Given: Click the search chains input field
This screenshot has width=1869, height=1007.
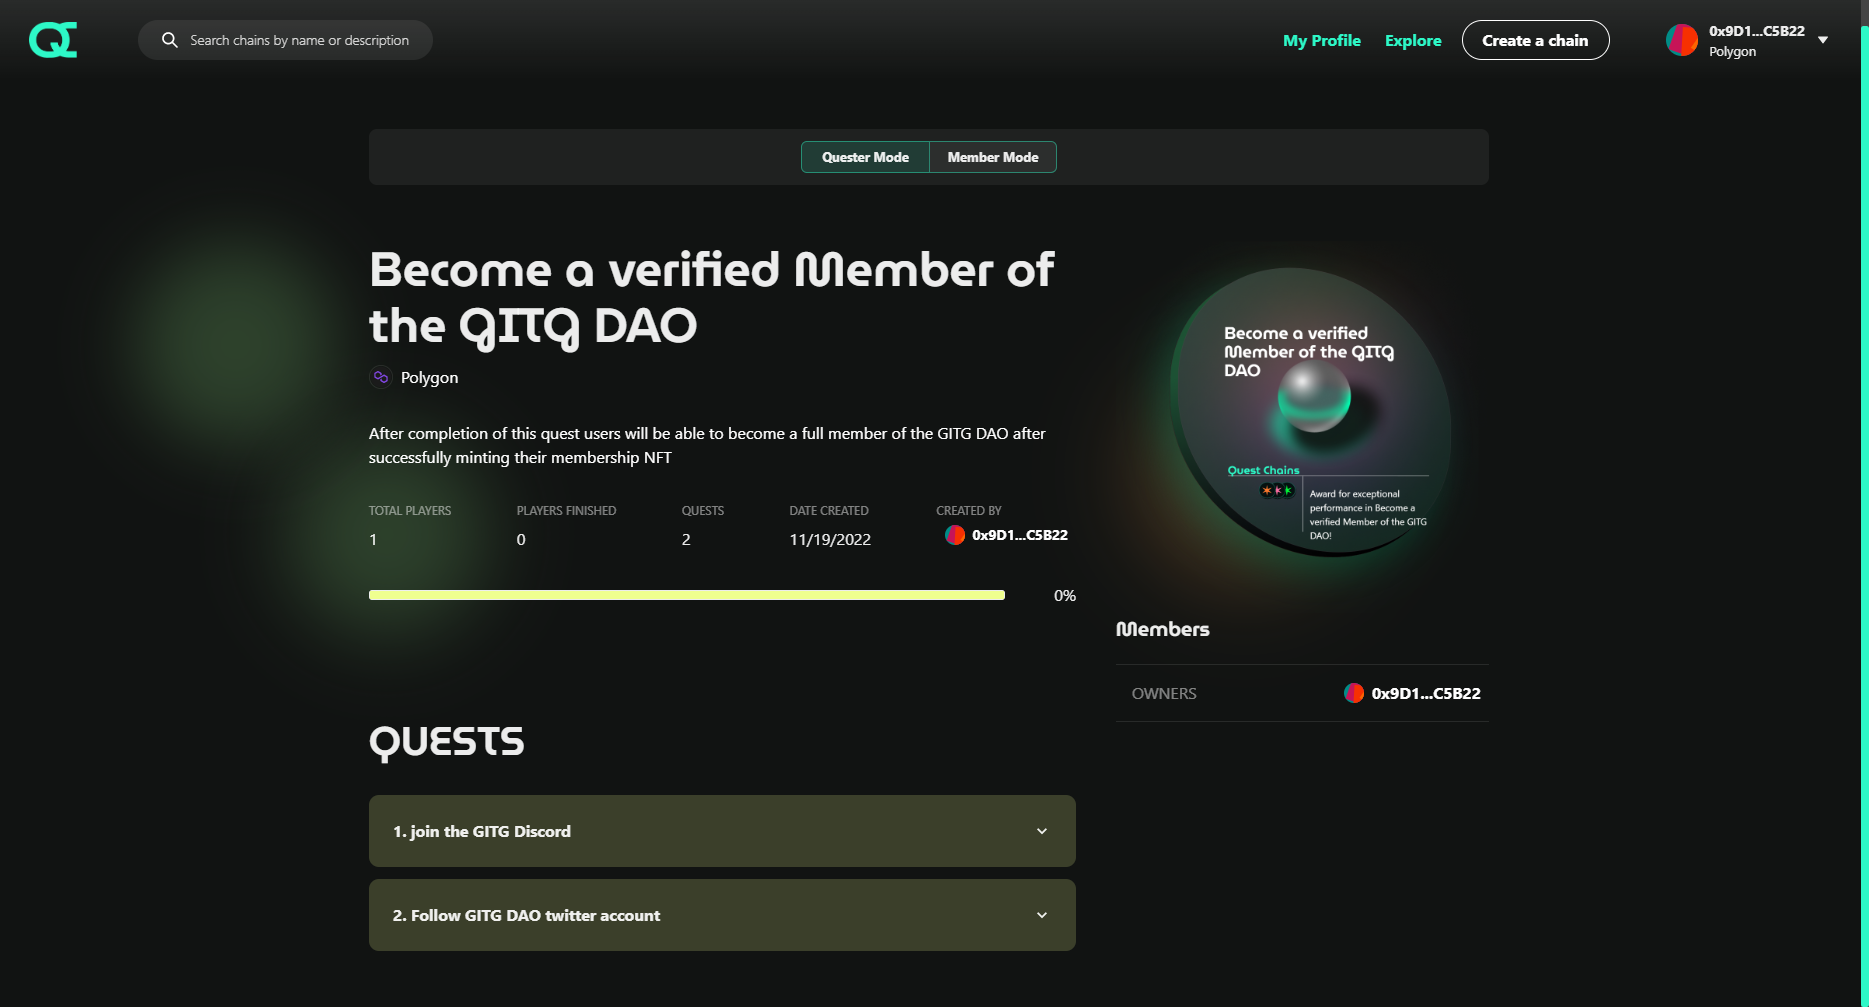Looking at the screenshot, I should click(285, 40).
